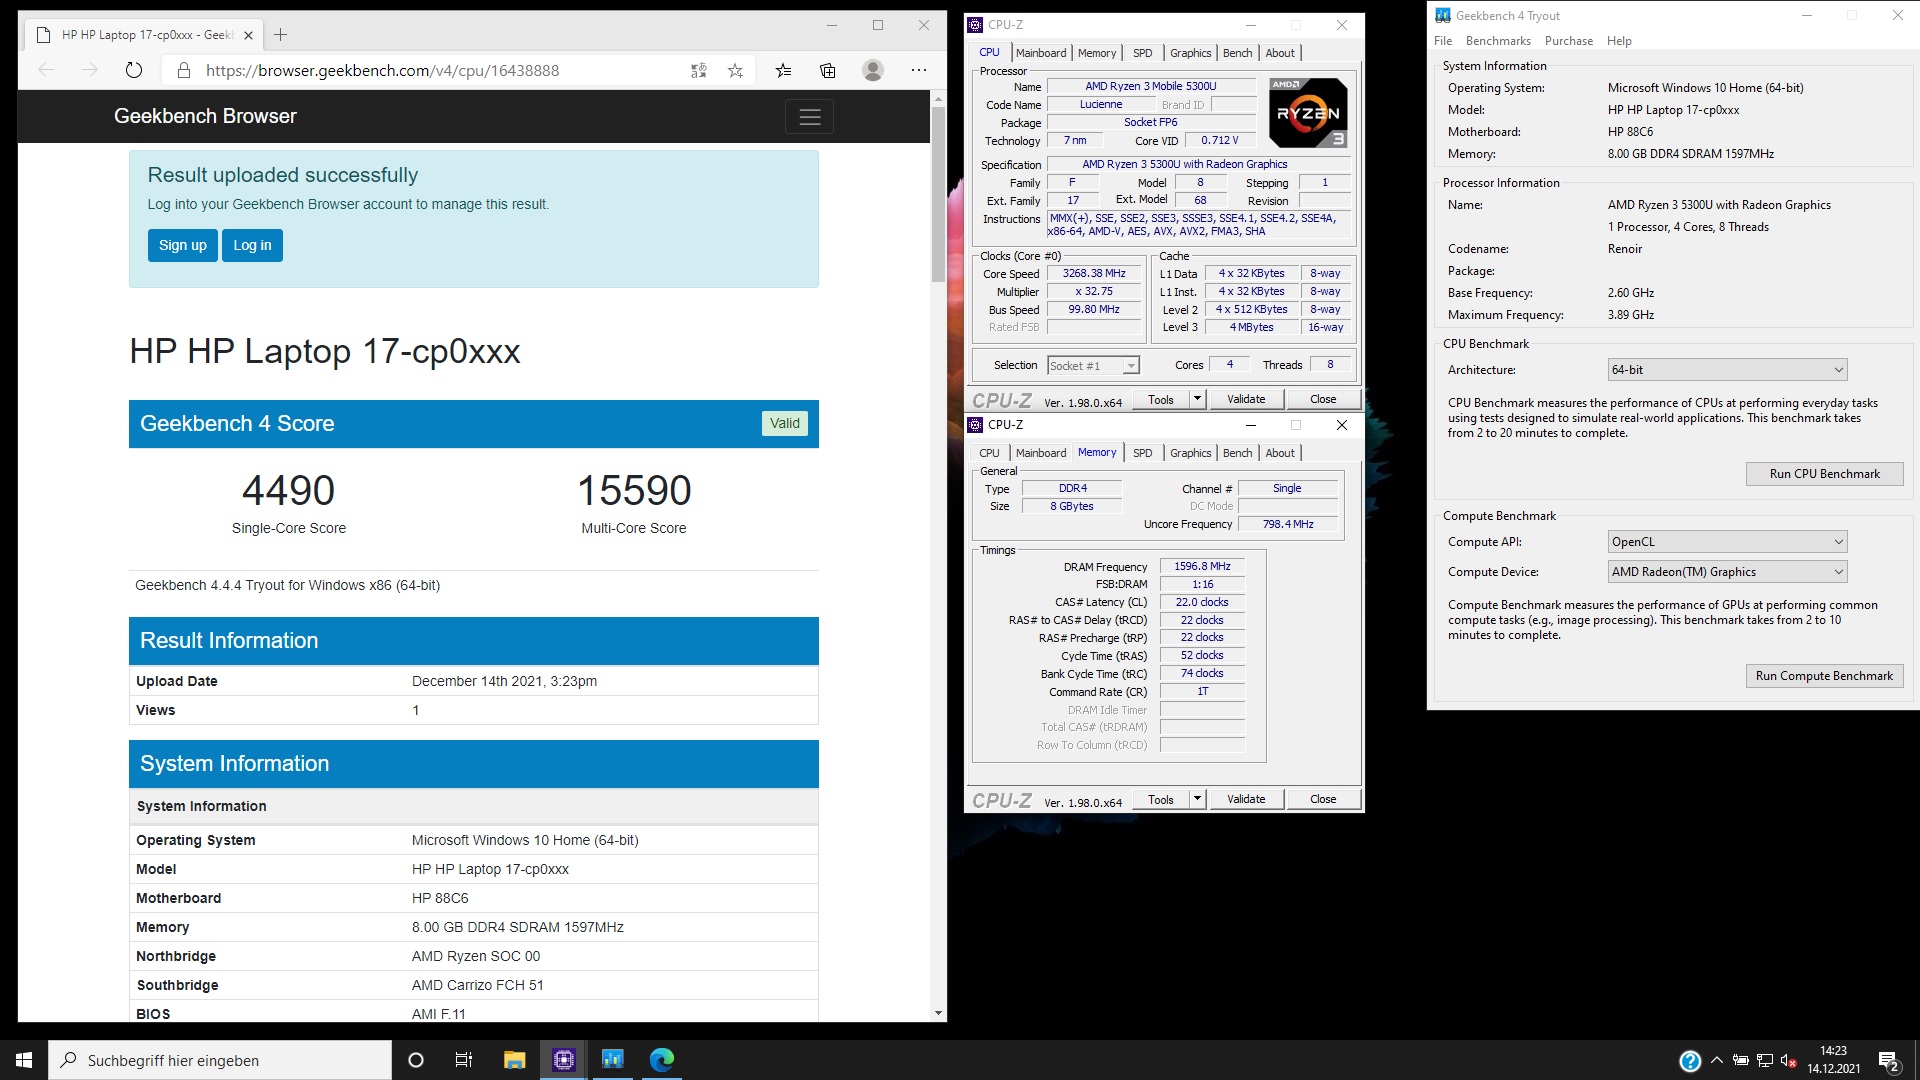Click the translate page icon in address bar
Viewport: 1920px width, 1080px height.
coord(699,70)
